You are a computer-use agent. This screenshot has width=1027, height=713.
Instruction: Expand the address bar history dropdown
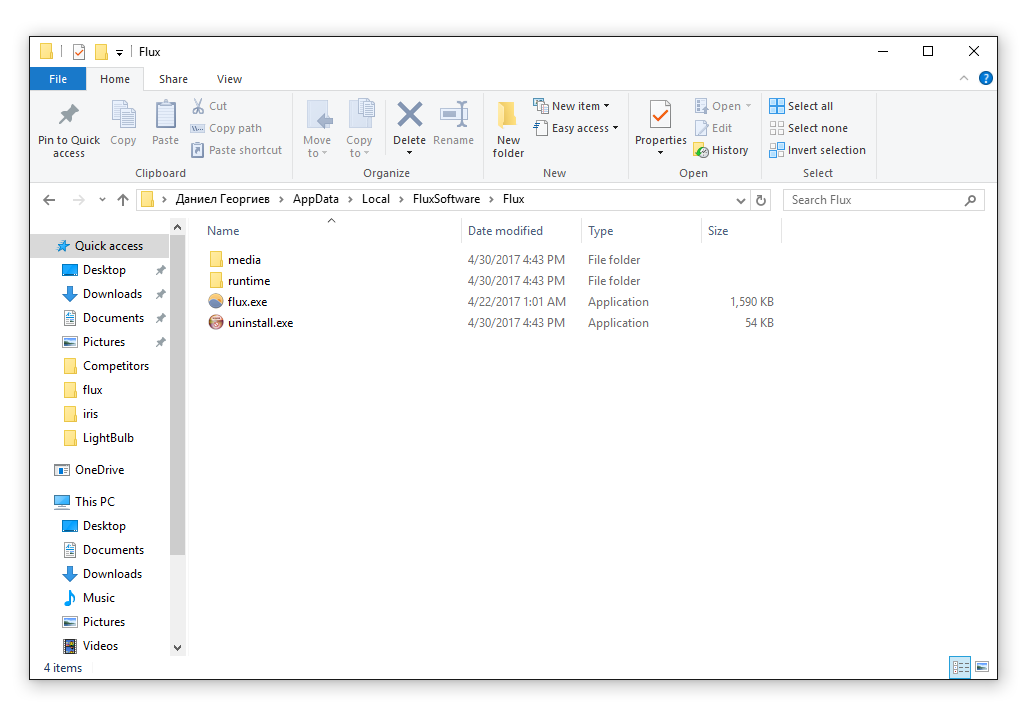[741, 200]
